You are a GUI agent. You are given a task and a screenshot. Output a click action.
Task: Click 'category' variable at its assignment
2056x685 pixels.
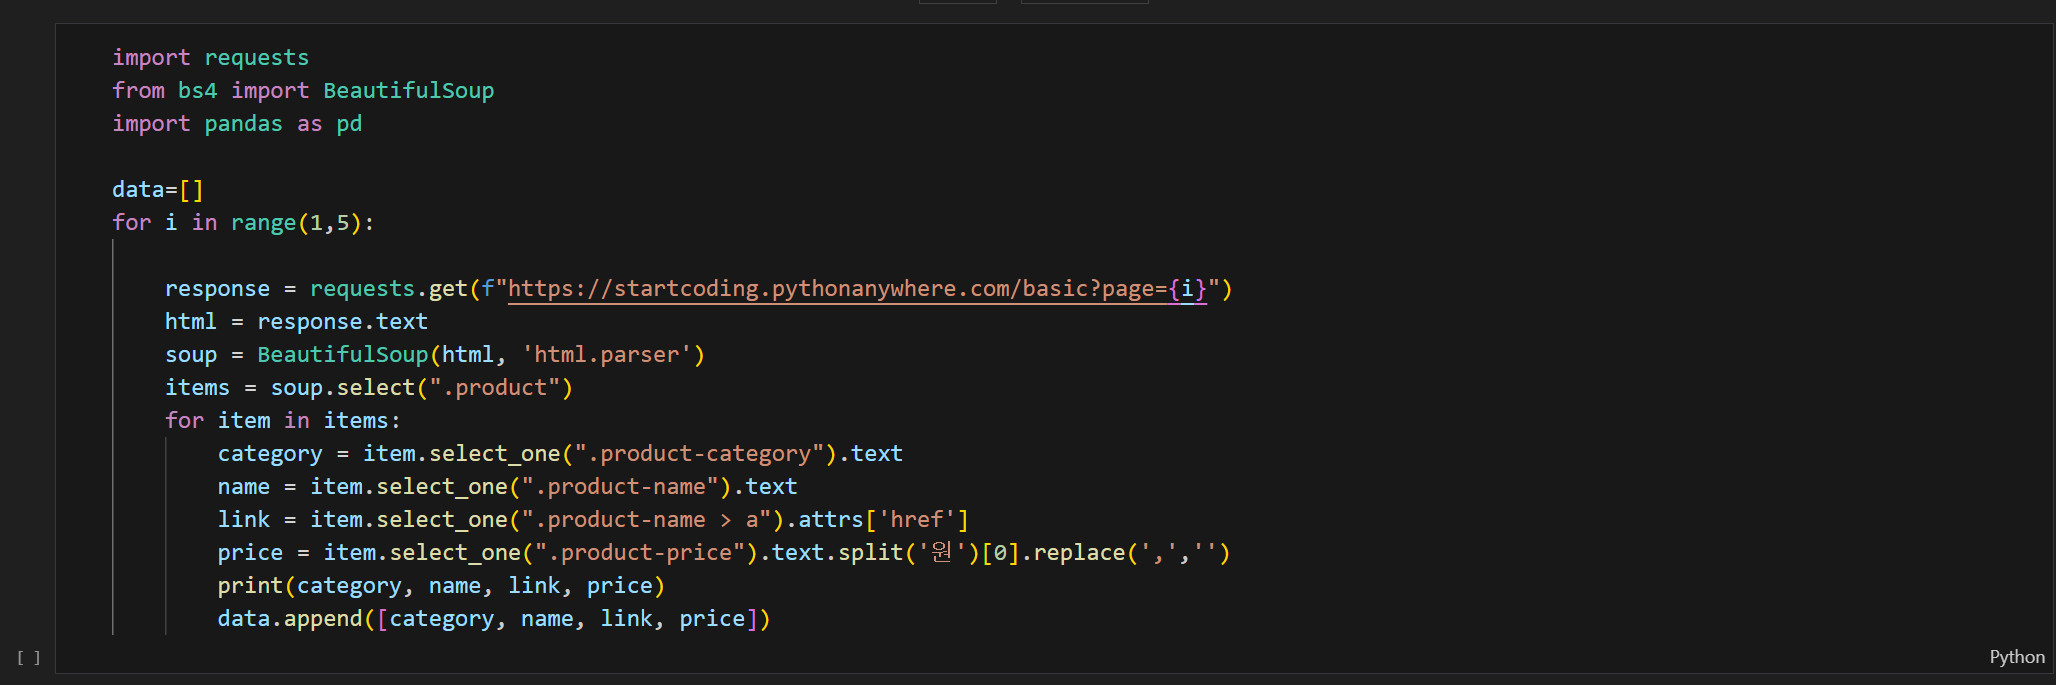point(270,454)
